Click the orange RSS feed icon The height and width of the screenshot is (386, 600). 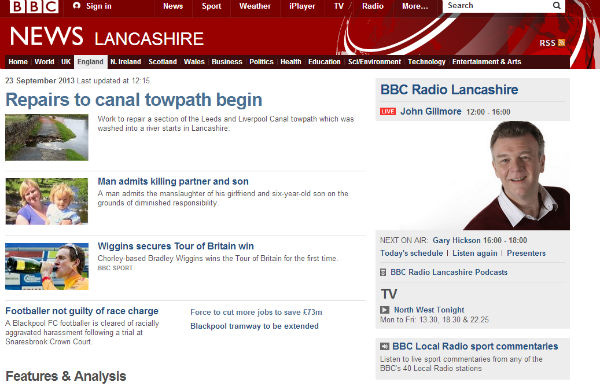coord(561,42)
